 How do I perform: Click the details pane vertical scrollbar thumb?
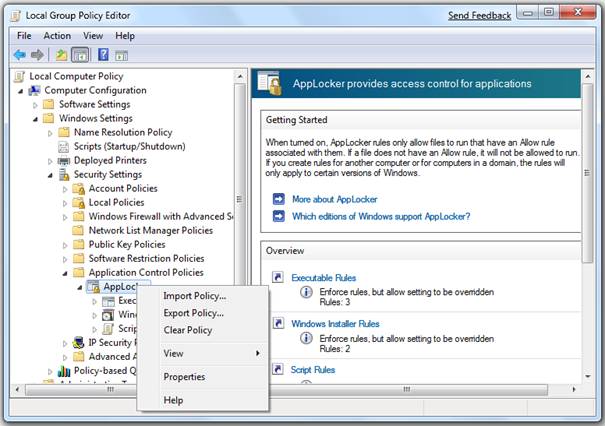tap(587, 173)
